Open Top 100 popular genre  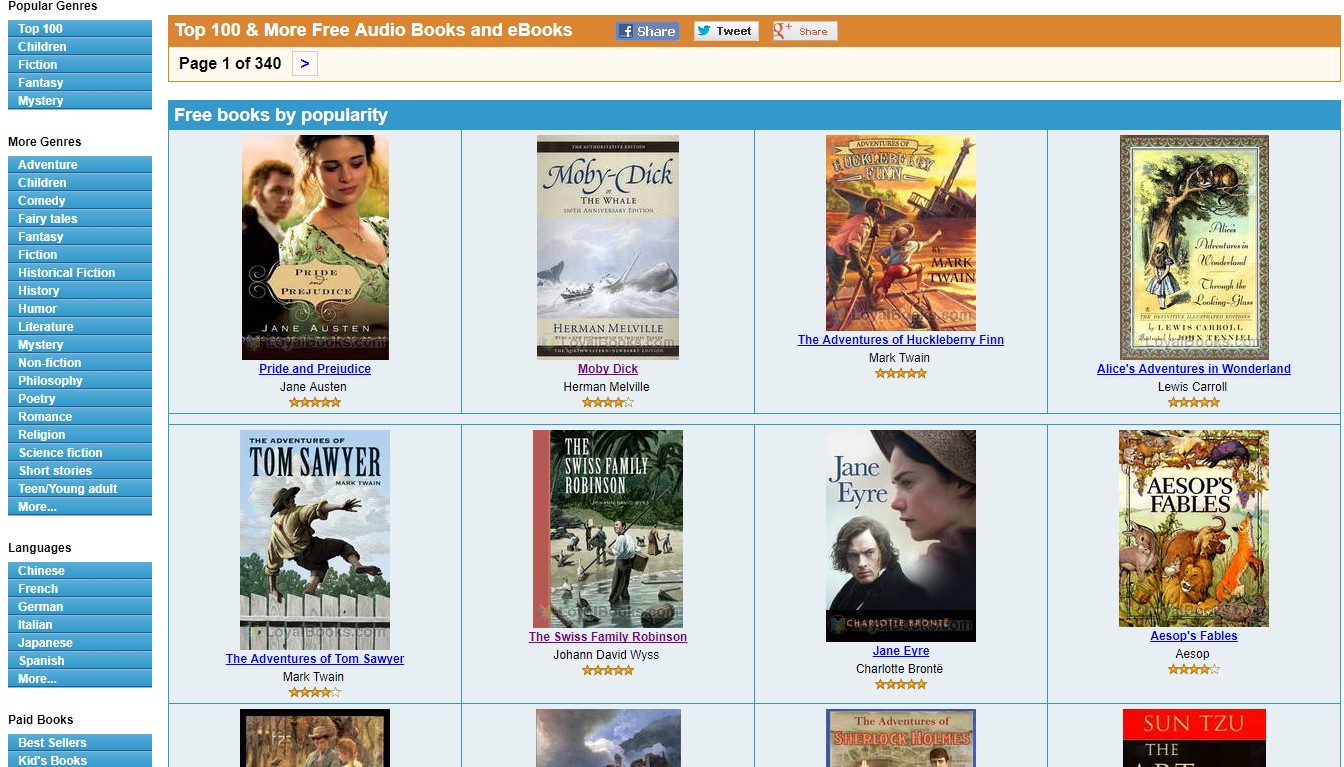click(80, 29)
